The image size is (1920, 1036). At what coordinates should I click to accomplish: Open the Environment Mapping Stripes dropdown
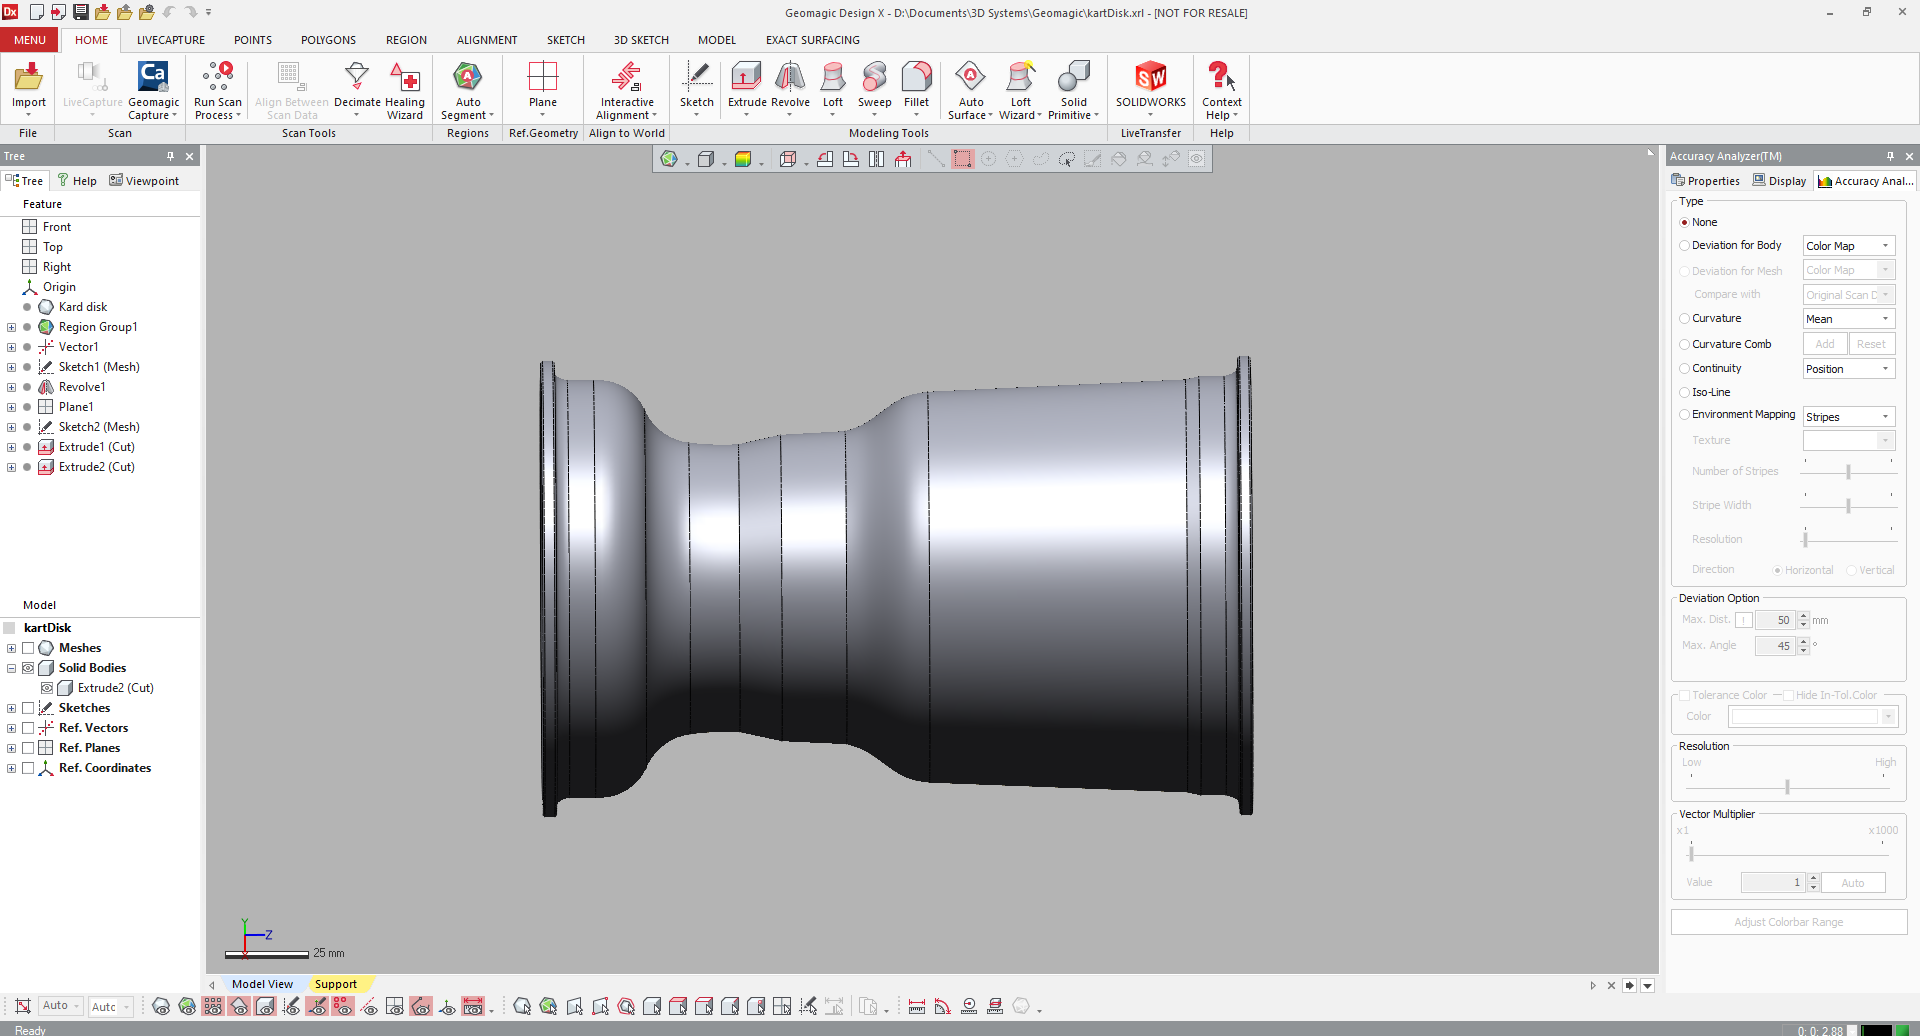1848,417
